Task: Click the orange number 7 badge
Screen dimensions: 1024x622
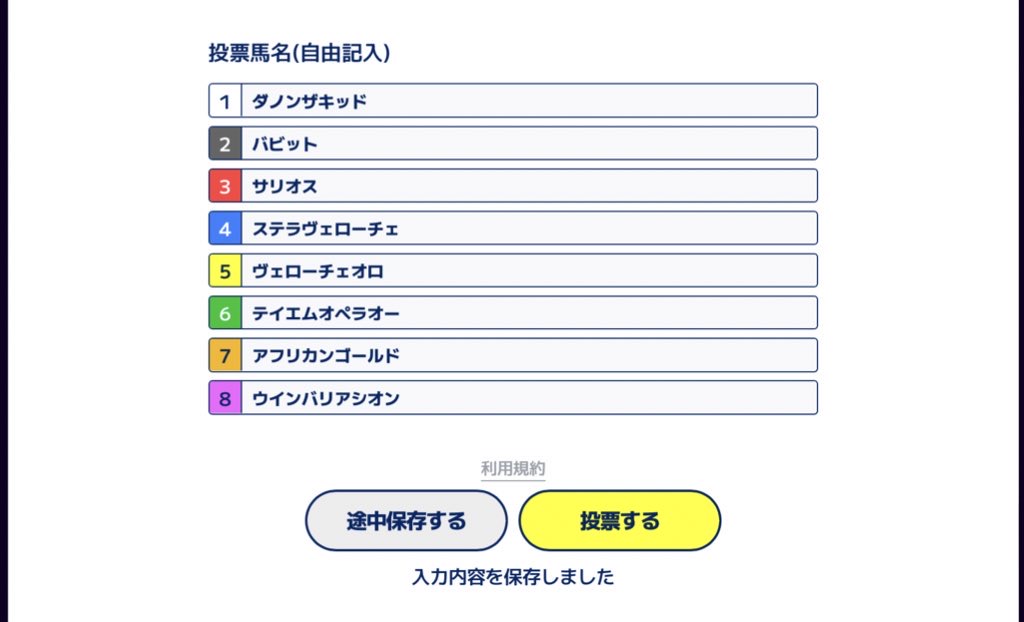Action: (225, 356)
